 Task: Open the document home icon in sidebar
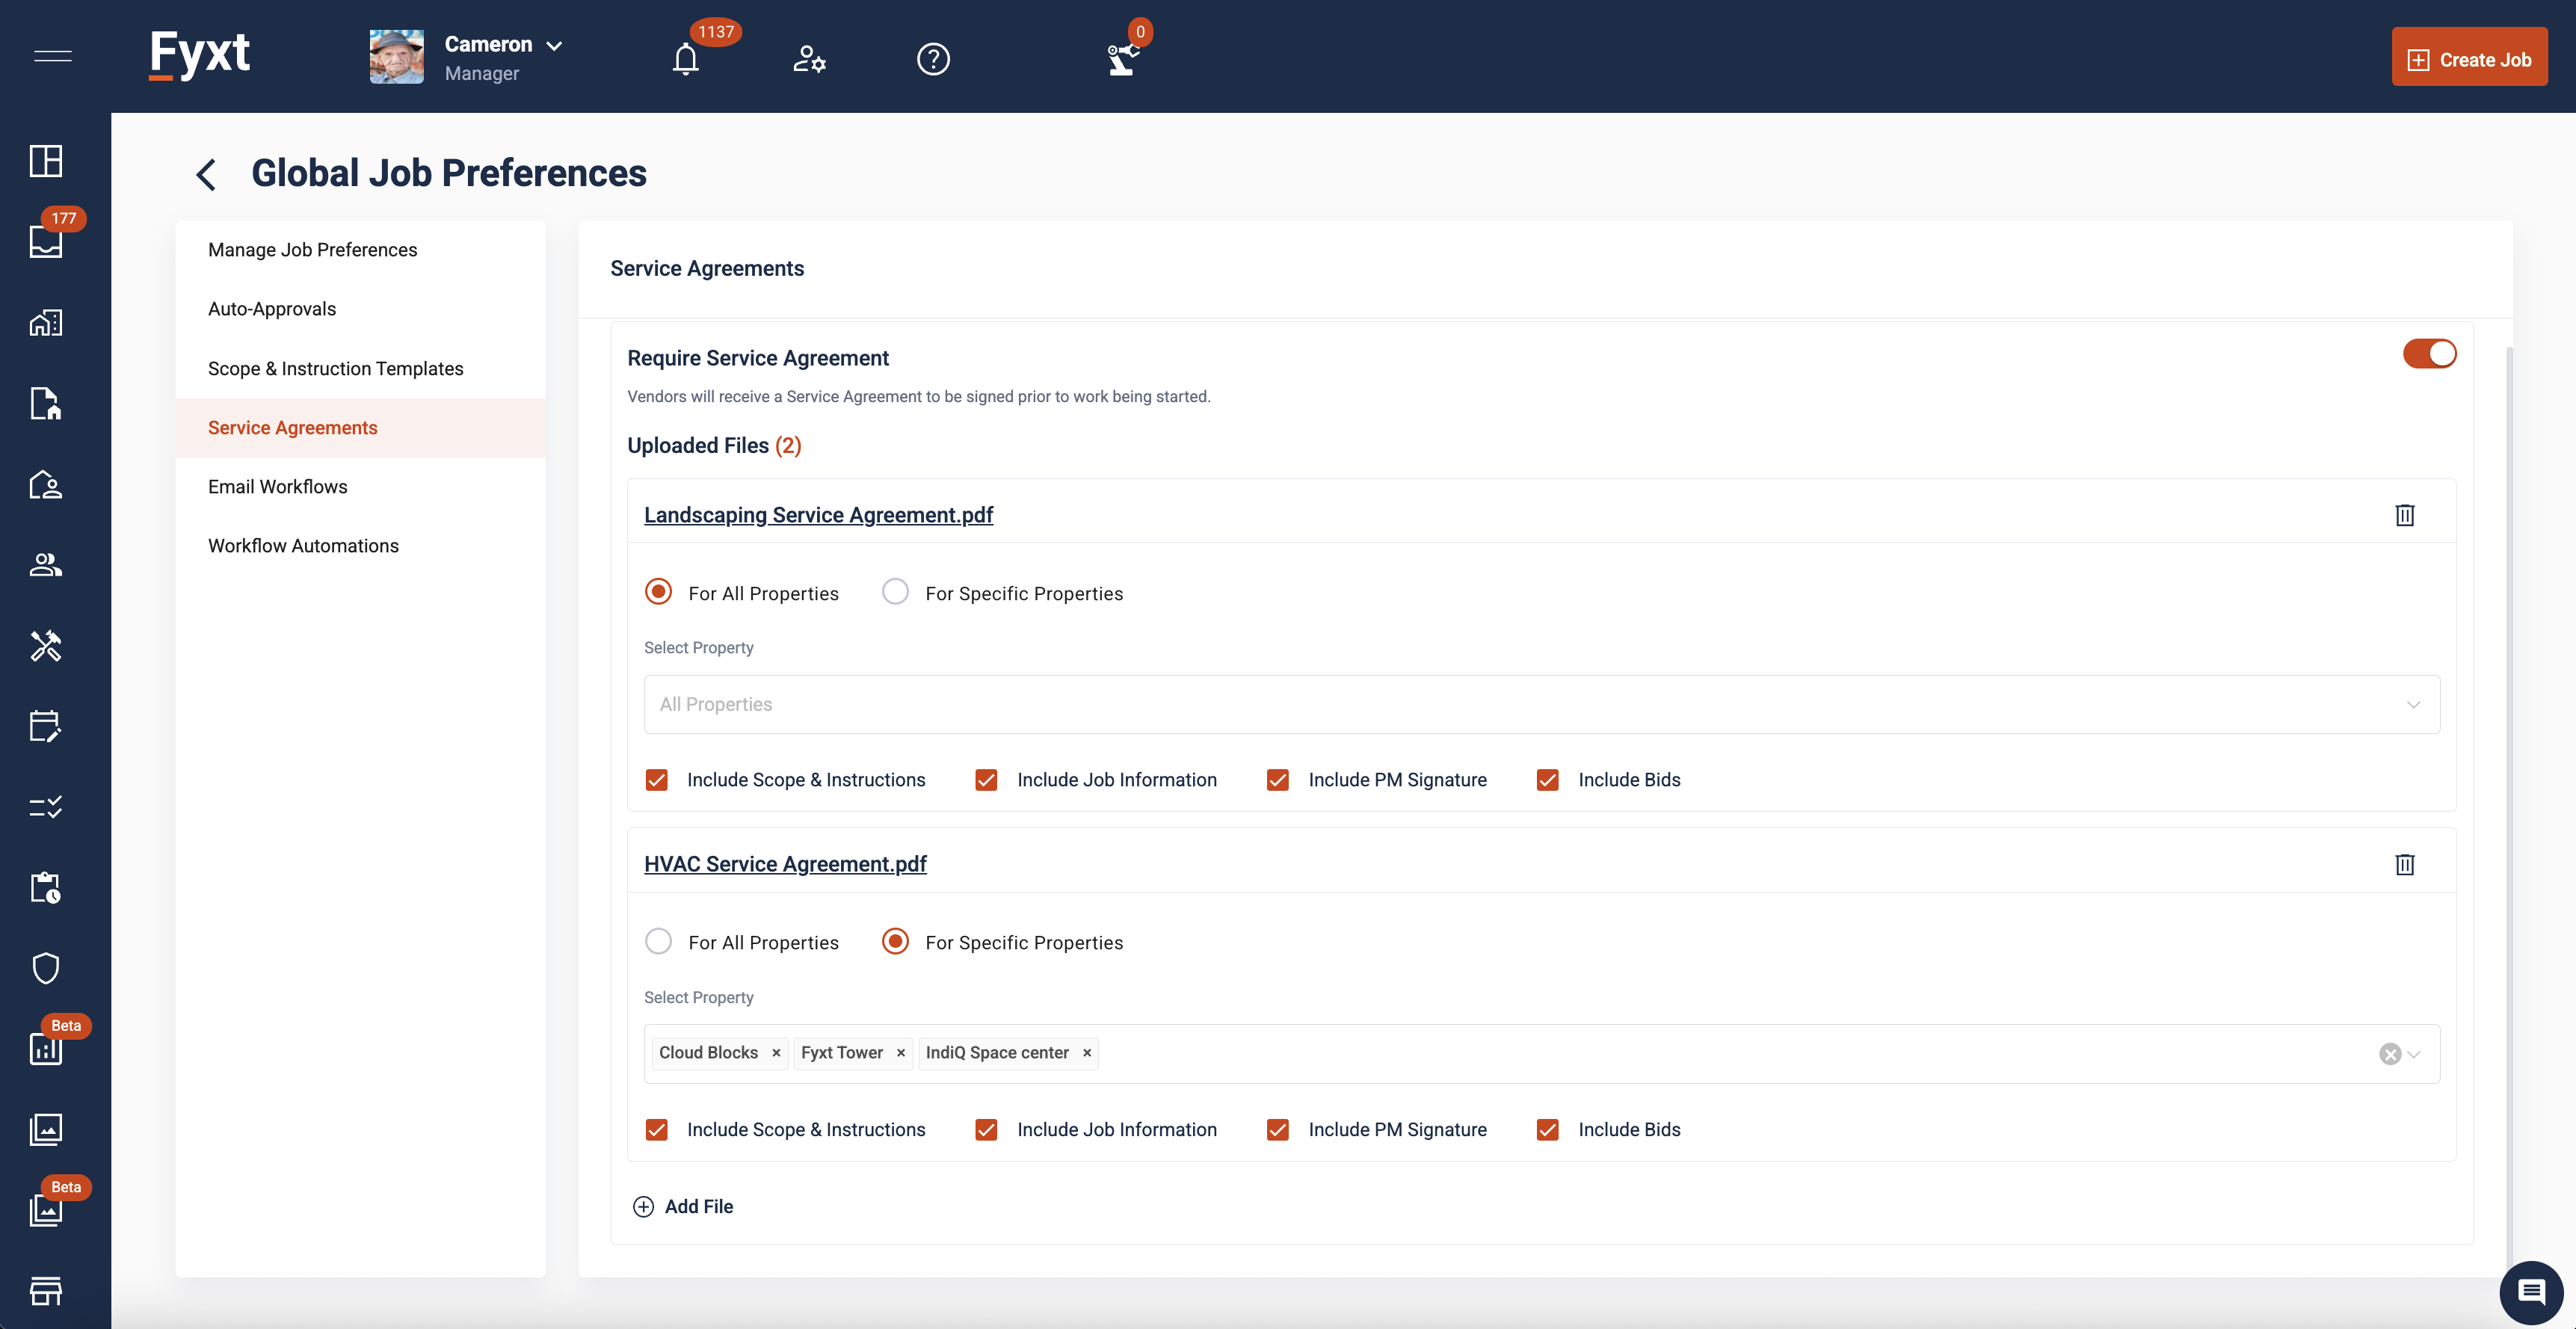point(46,403)
